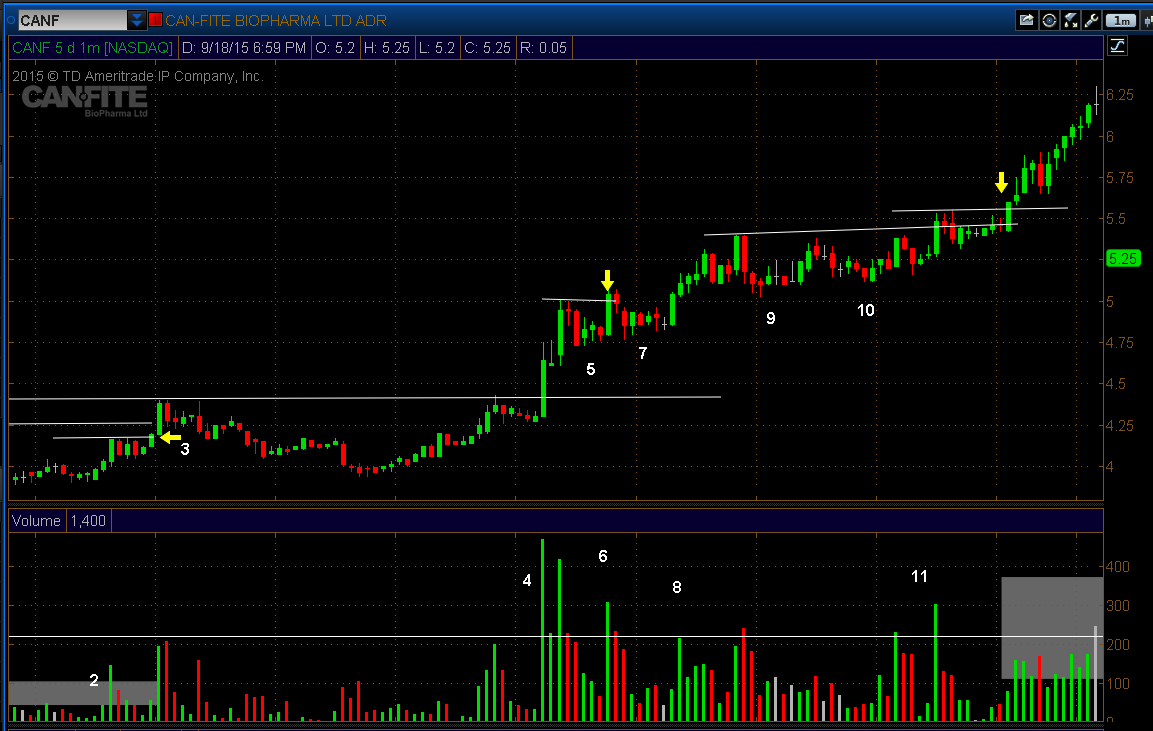Click the H: 5.25 high value
The image size is (1153, 731).
pyautogui.click(x=386, y=48)
